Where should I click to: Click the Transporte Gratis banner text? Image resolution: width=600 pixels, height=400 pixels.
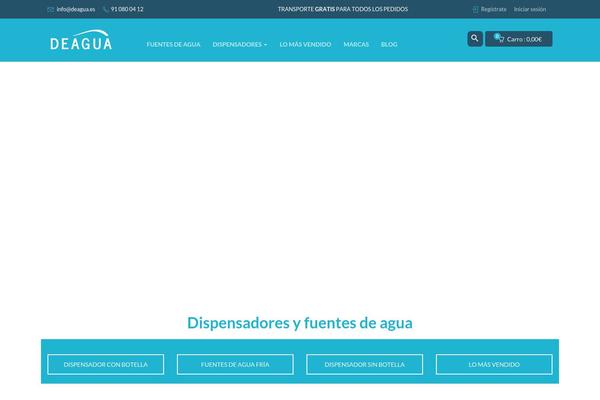pyautogui.click(x=343, y=9)
